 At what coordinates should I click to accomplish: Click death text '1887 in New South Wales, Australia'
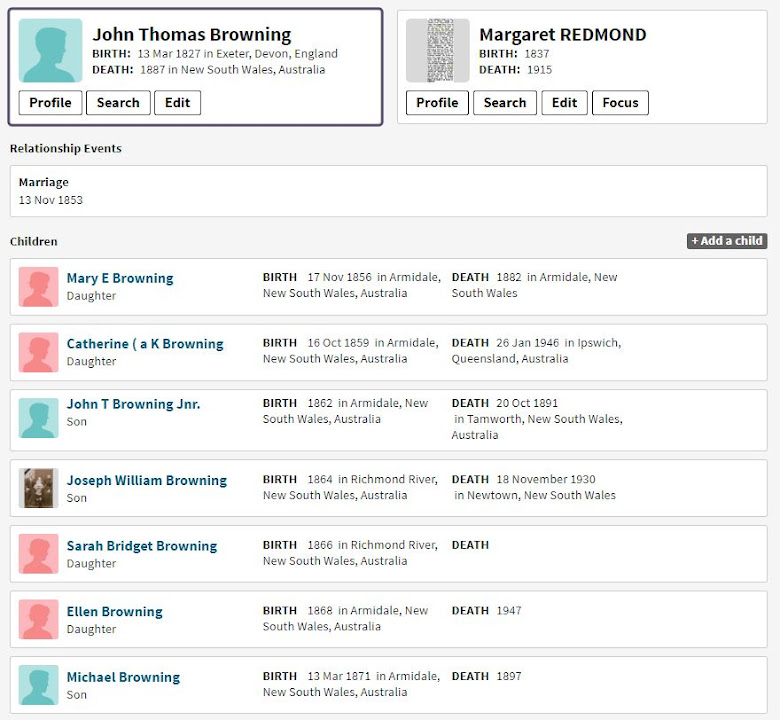pos(232,70)
